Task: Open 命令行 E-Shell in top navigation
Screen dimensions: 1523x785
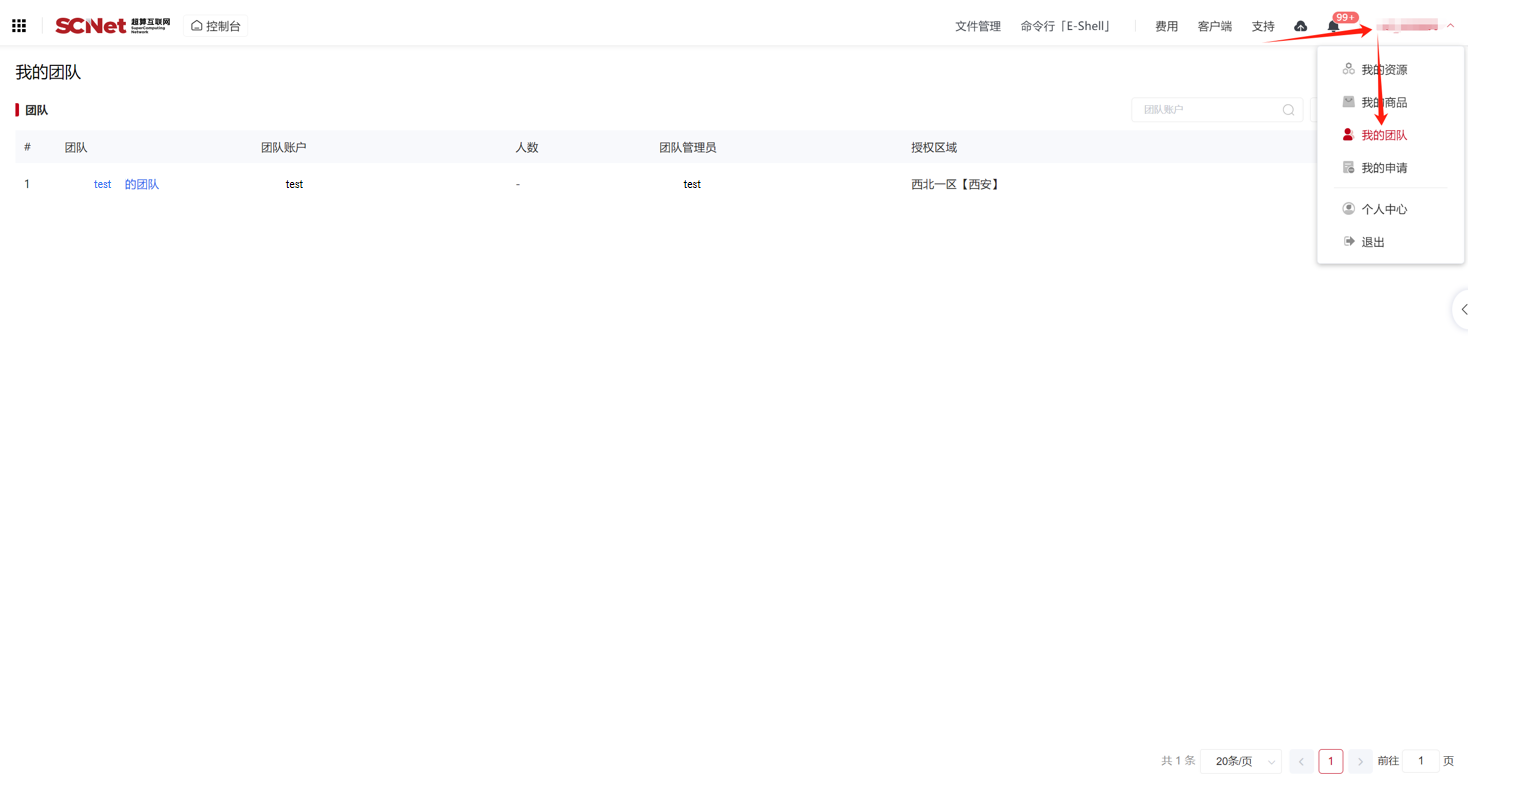Action: tap(1066, 27)
